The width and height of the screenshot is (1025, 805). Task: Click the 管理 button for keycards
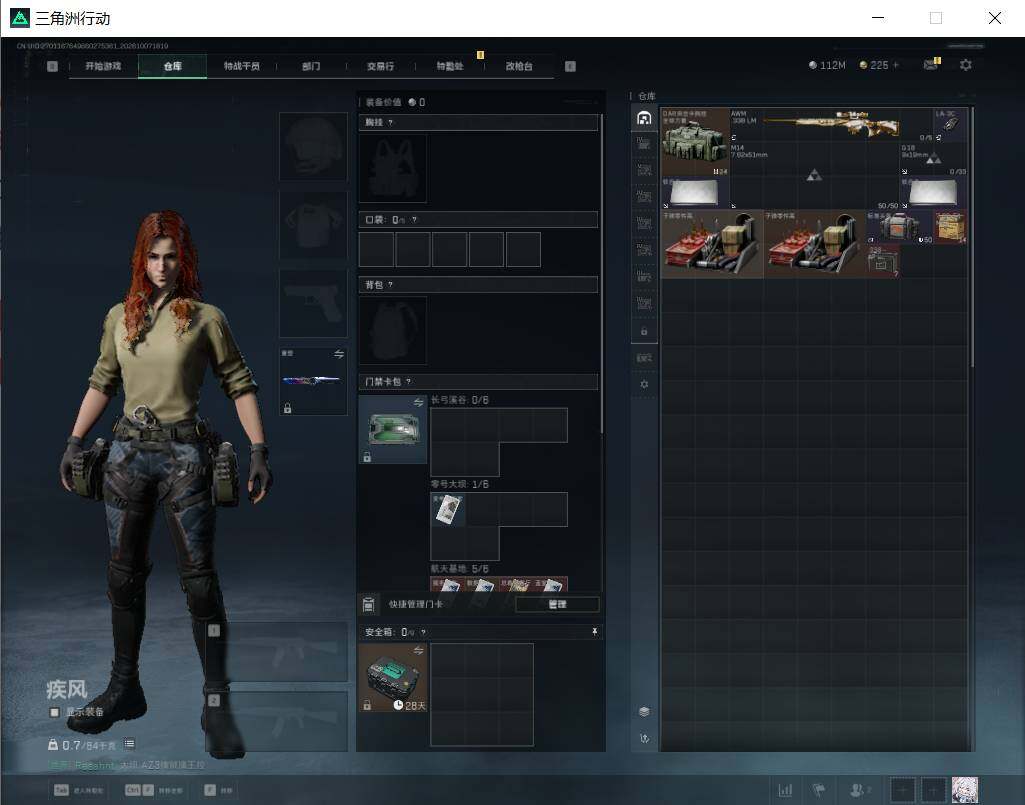click(557, 604)
